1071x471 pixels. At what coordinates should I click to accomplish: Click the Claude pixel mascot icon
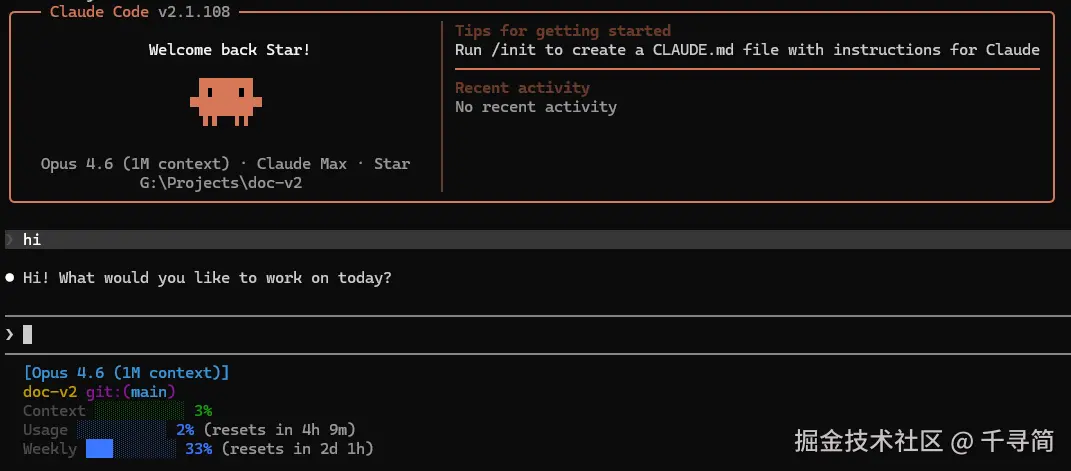(226, 101)
